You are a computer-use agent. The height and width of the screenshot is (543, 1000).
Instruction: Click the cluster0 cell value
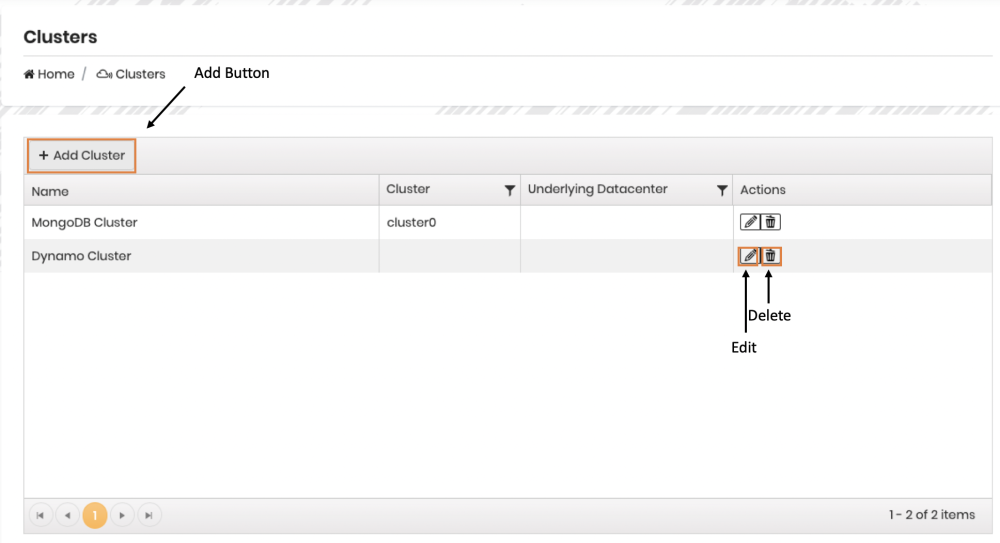point(411,222)
